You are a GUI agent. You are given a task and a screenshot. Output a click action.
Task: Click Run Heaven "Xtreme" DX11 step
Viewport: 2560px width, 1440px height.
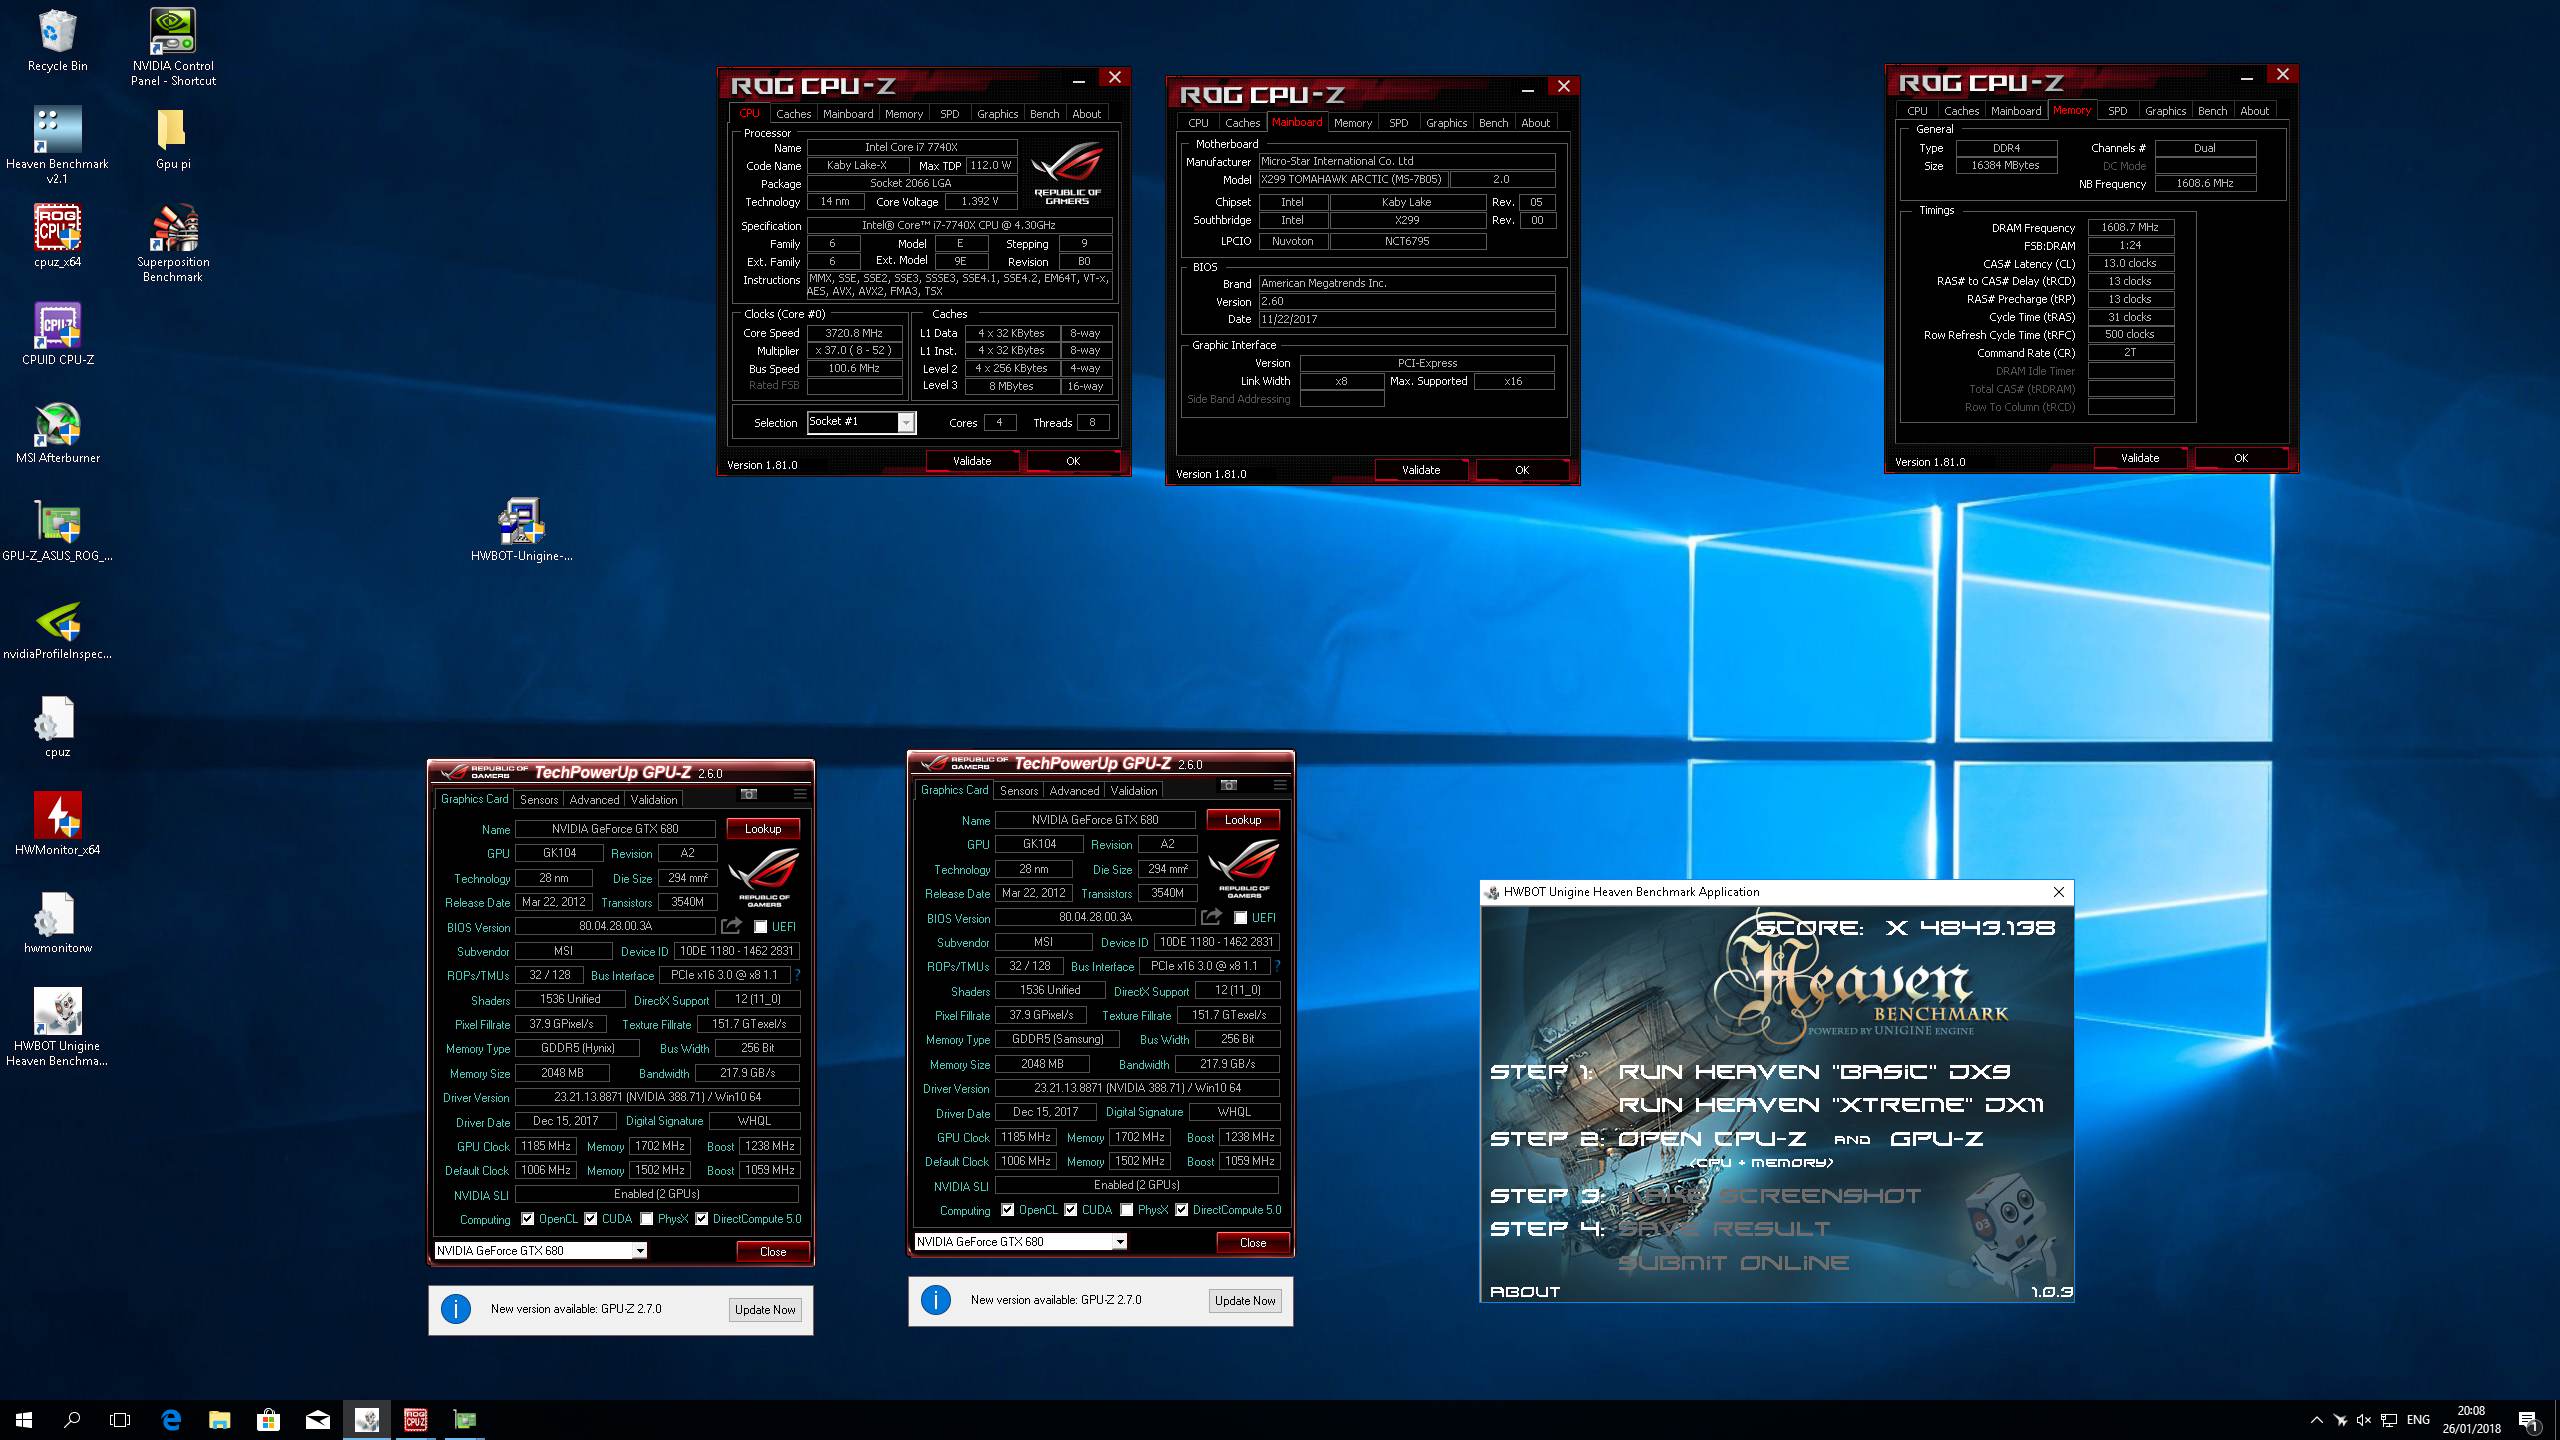coord(1830,1105)
